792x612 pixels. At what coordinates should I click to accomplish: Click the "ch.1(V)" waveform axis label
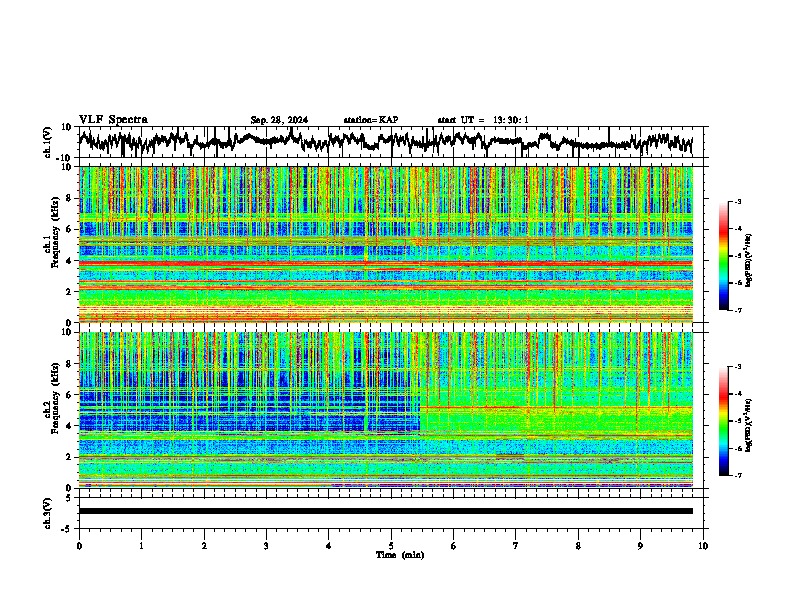(48, 142)
